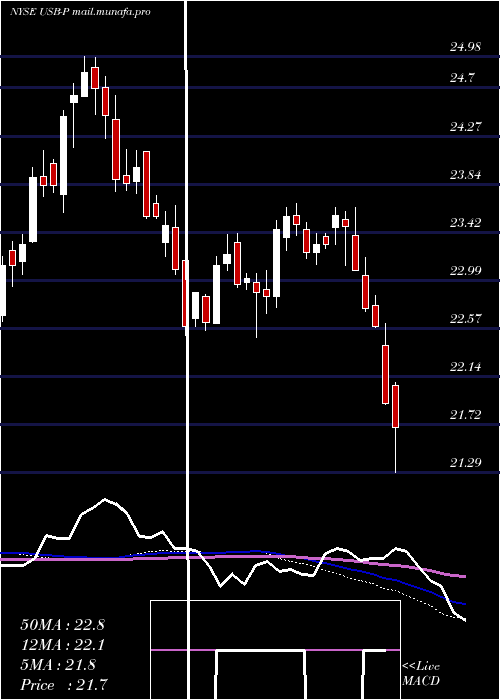Click the 5MA : 21.8 reading

coord(58,665)
